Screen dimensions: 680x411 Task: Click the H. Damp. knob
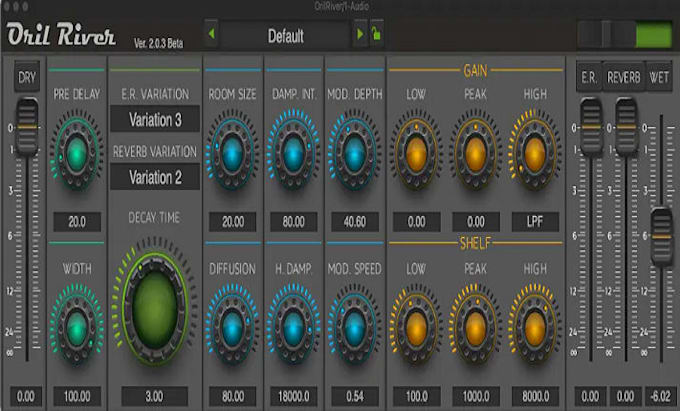(294, 327)
